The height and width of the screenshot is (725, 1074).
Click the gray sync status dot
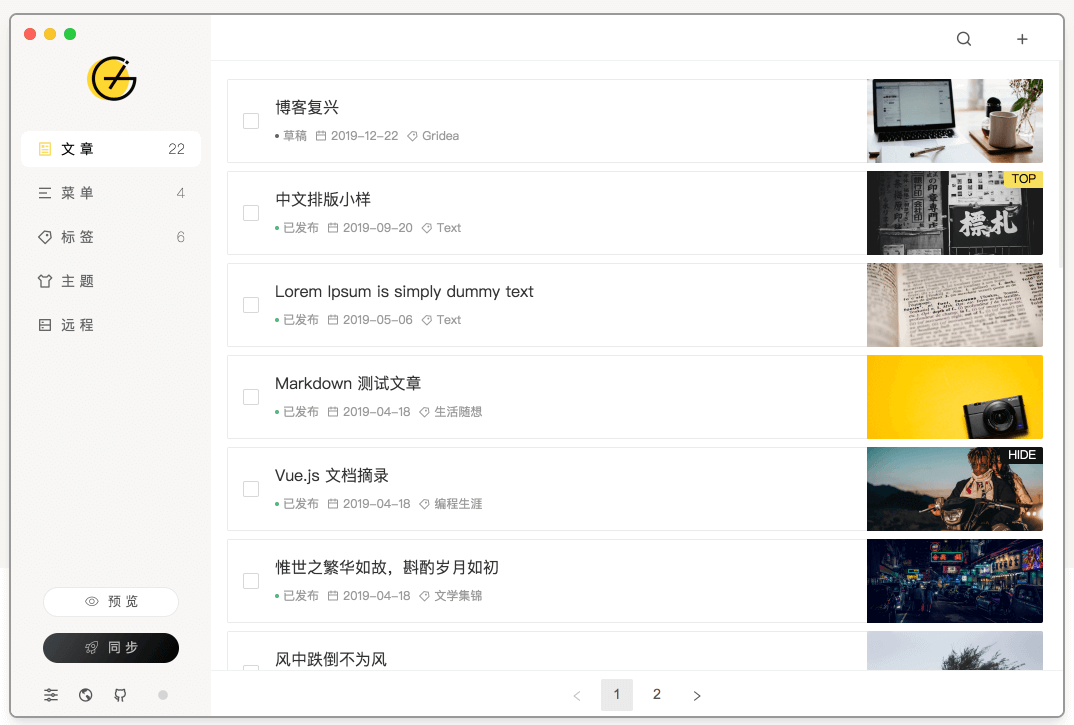[x=162, y=694]
